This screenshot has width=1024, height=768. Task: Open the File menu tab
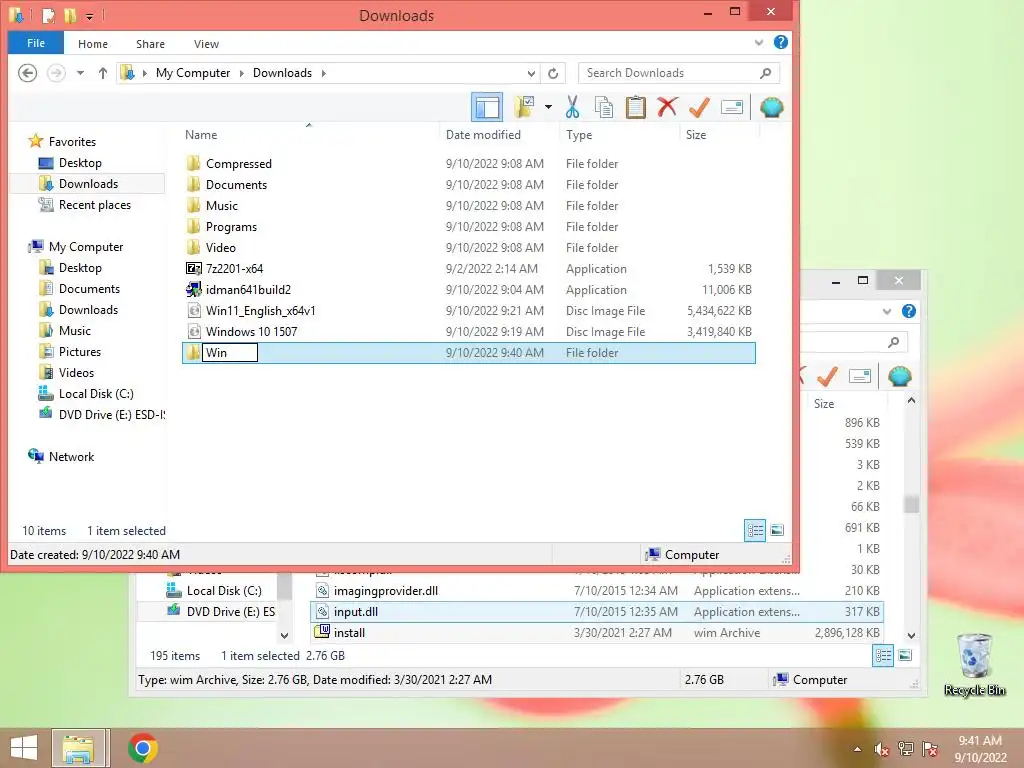[x=36, y=43]
